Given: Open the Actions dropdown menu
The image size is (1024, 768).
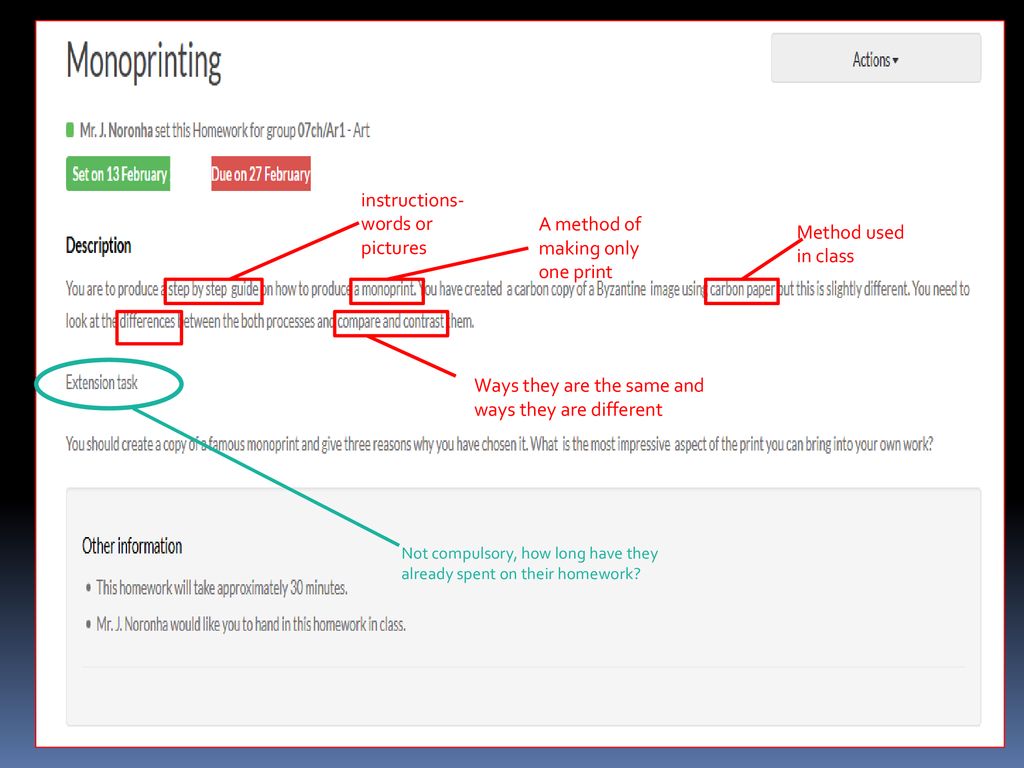Looking at the screenshot, I should (875, 58).
